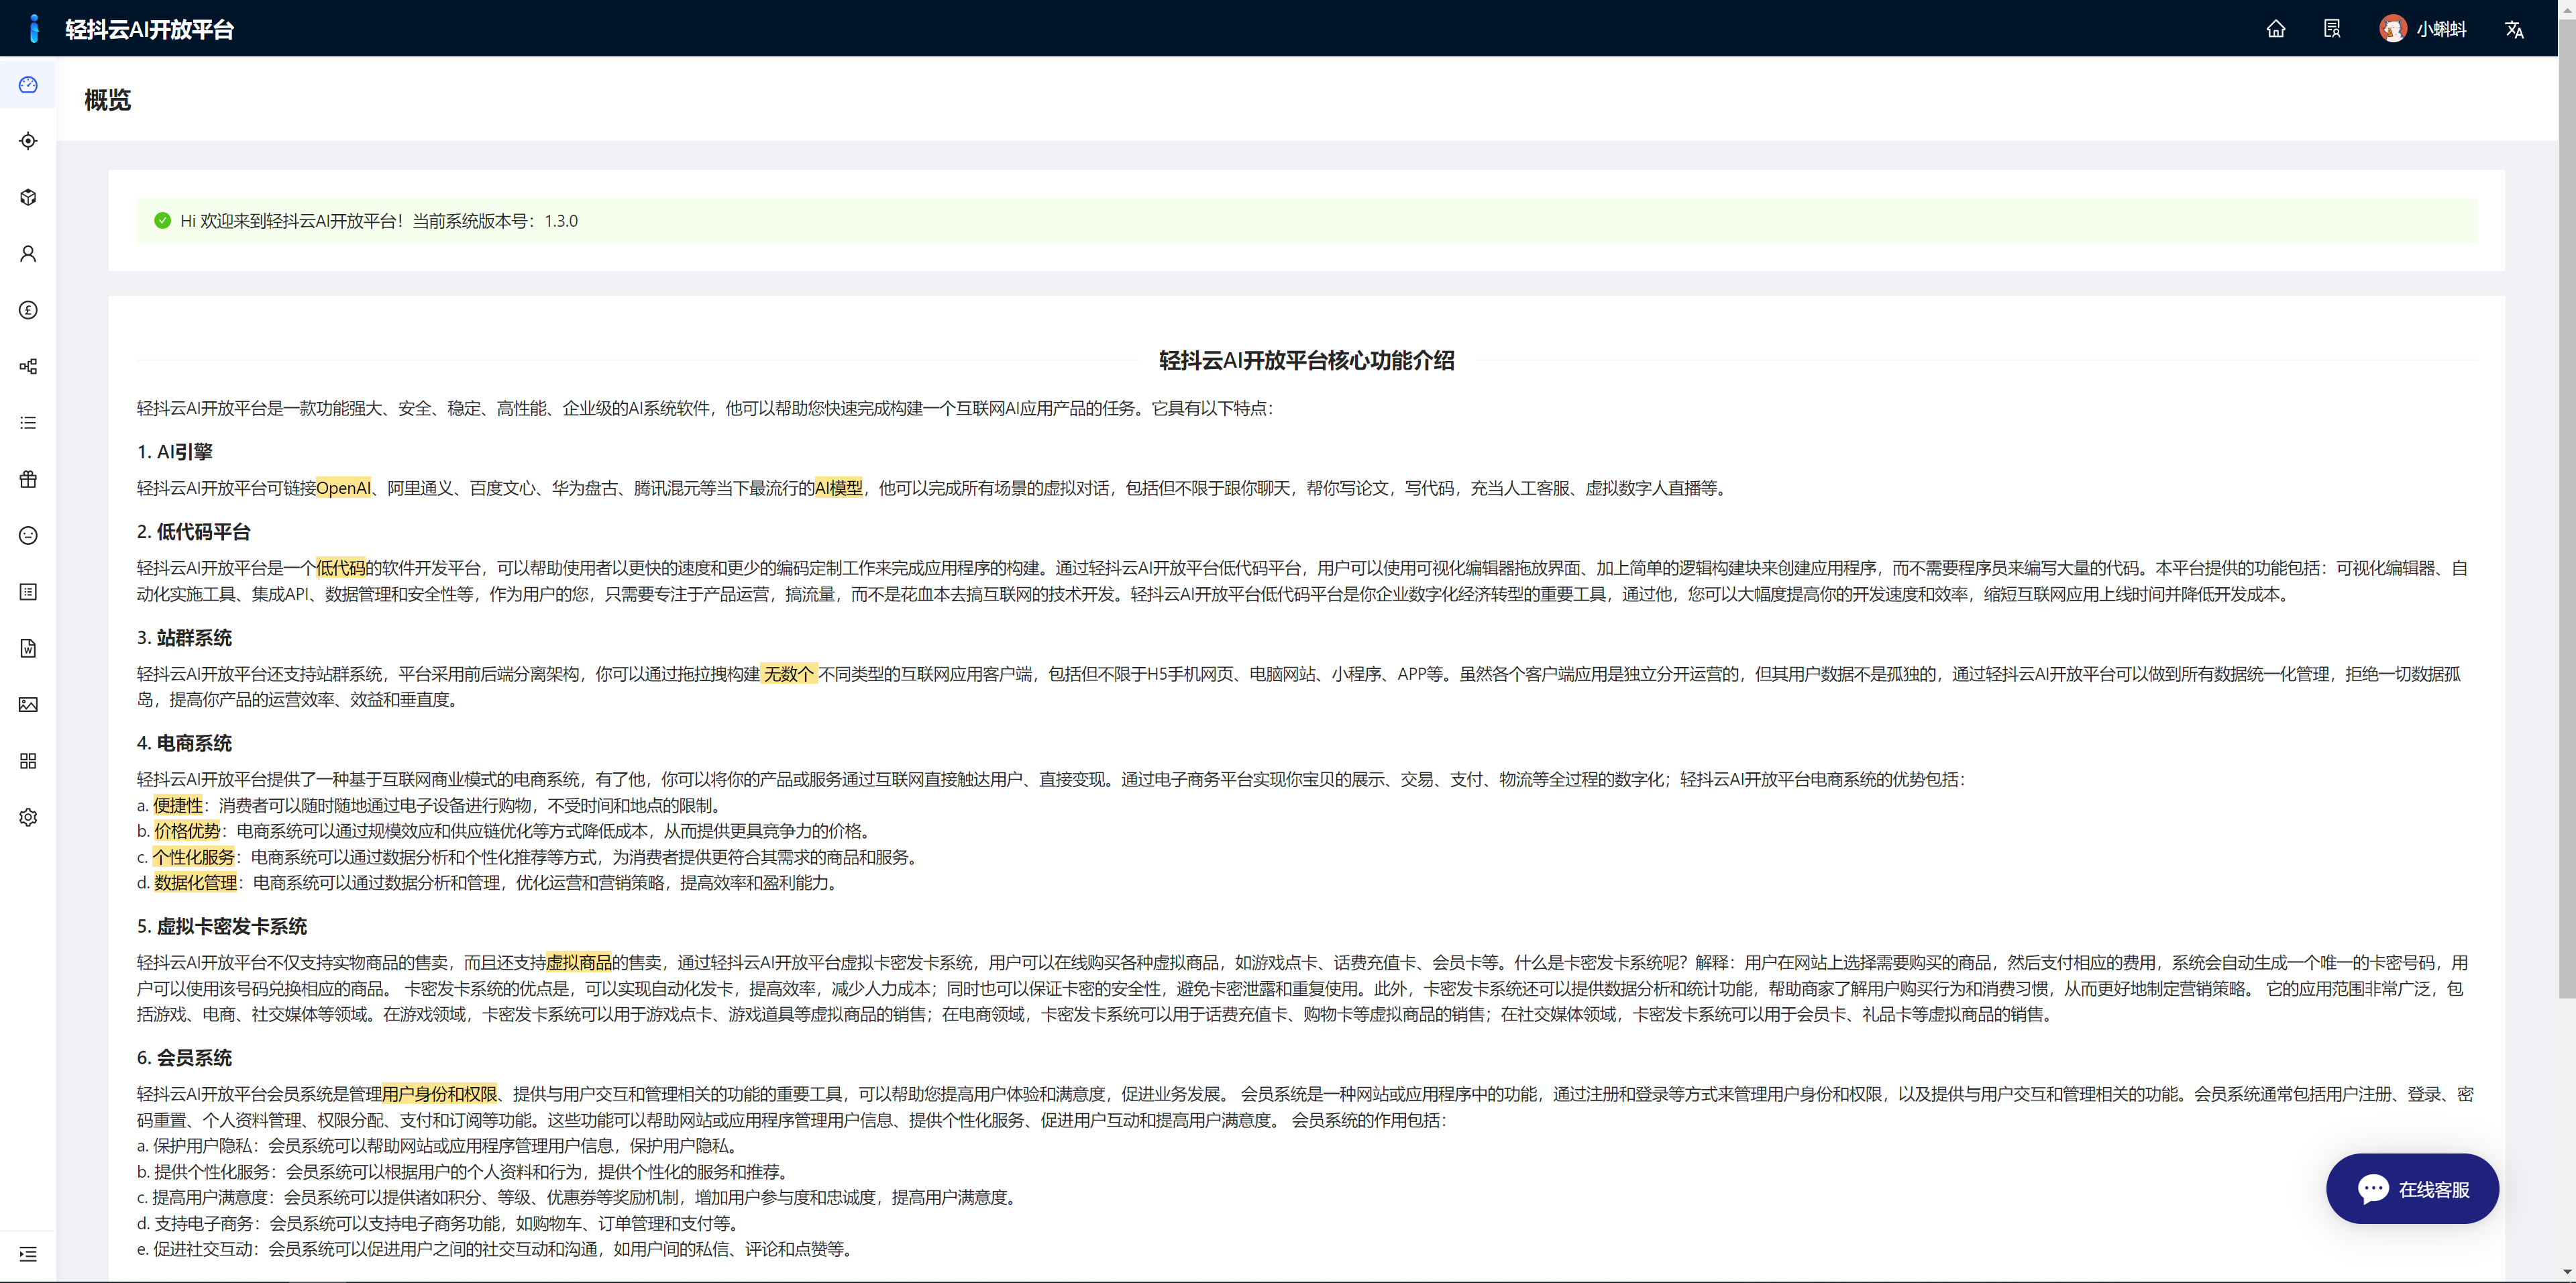Click the highlighted 数据化管理 text
This screenshot has height=1283, width=2576.
coord(195,883)
